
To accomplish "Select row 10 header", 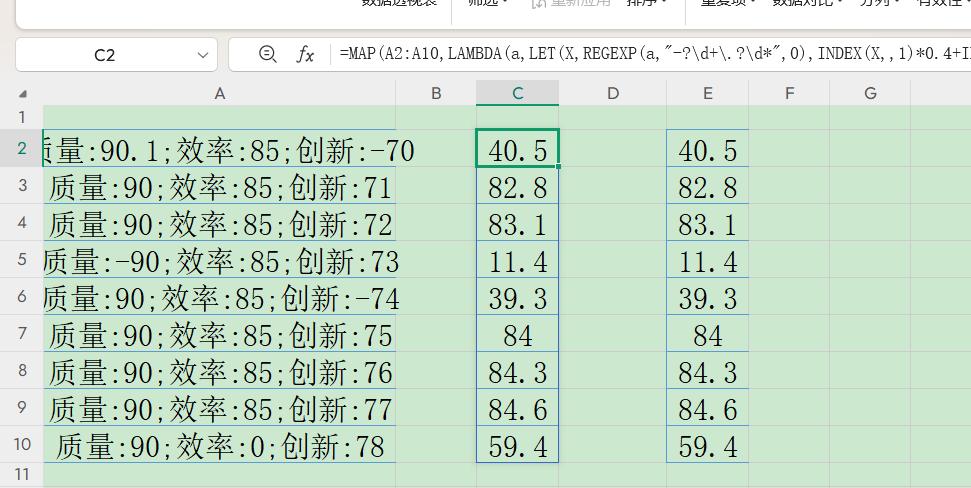I will point(22,444).
